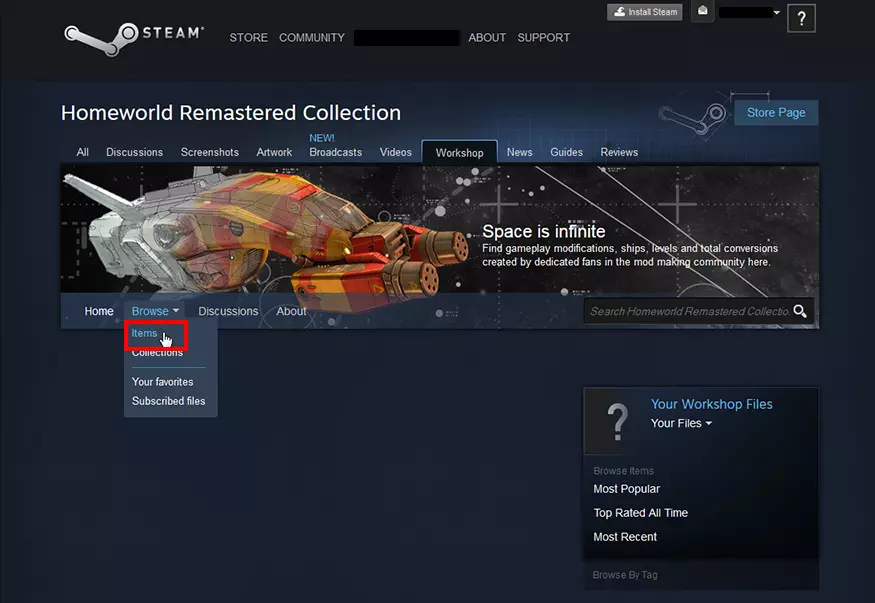Image resolution: width=875 pixels, height=603 pixels.
Task: Open the Workshop Discussions section
Action: [228, 311]
